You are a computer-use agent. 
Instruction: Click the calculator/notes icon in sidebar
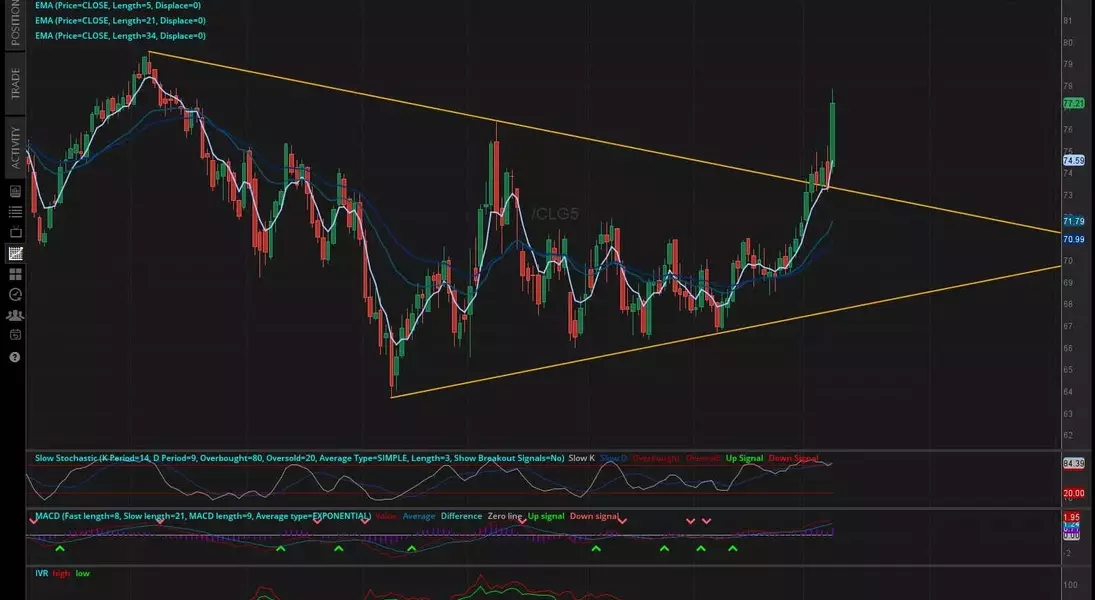point(15,191)
